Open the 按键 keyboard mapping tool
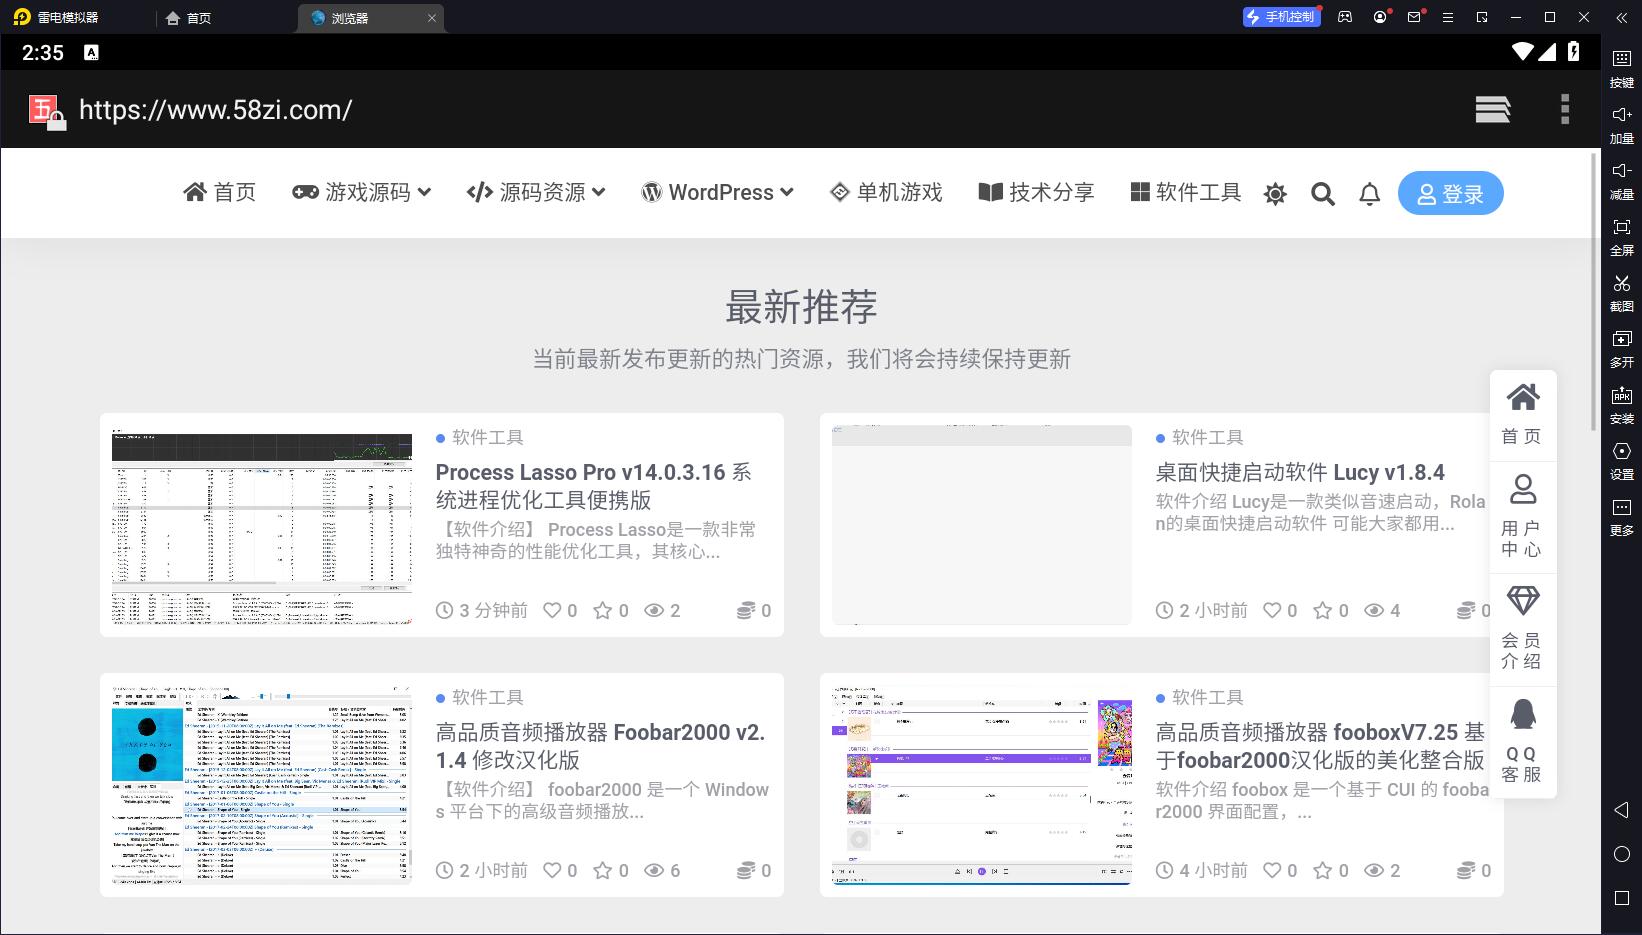The height and width of the screenshot is (935, 1642). (1622, 68)
